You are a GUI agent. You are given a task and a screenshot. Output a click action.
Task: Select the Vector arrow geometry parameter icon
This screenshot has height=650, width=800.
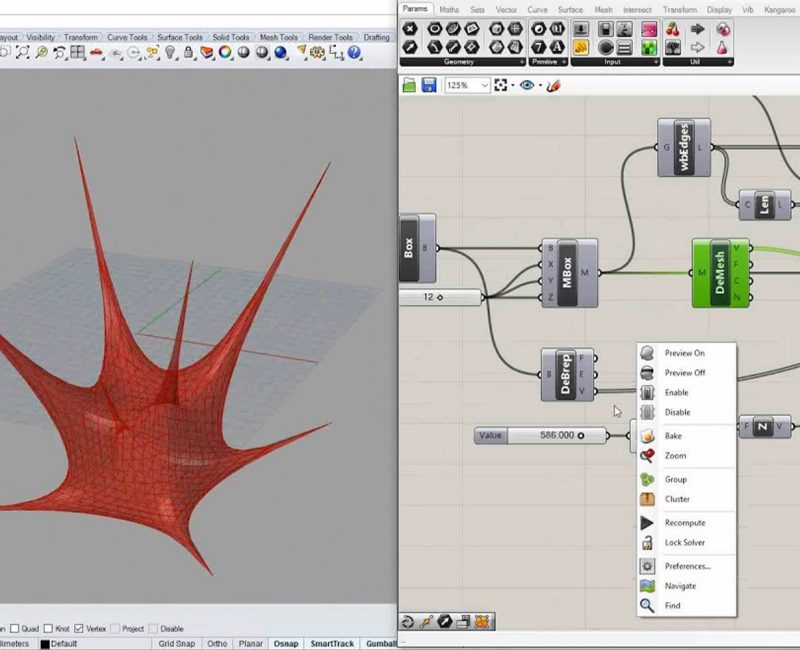click(410, 48)
